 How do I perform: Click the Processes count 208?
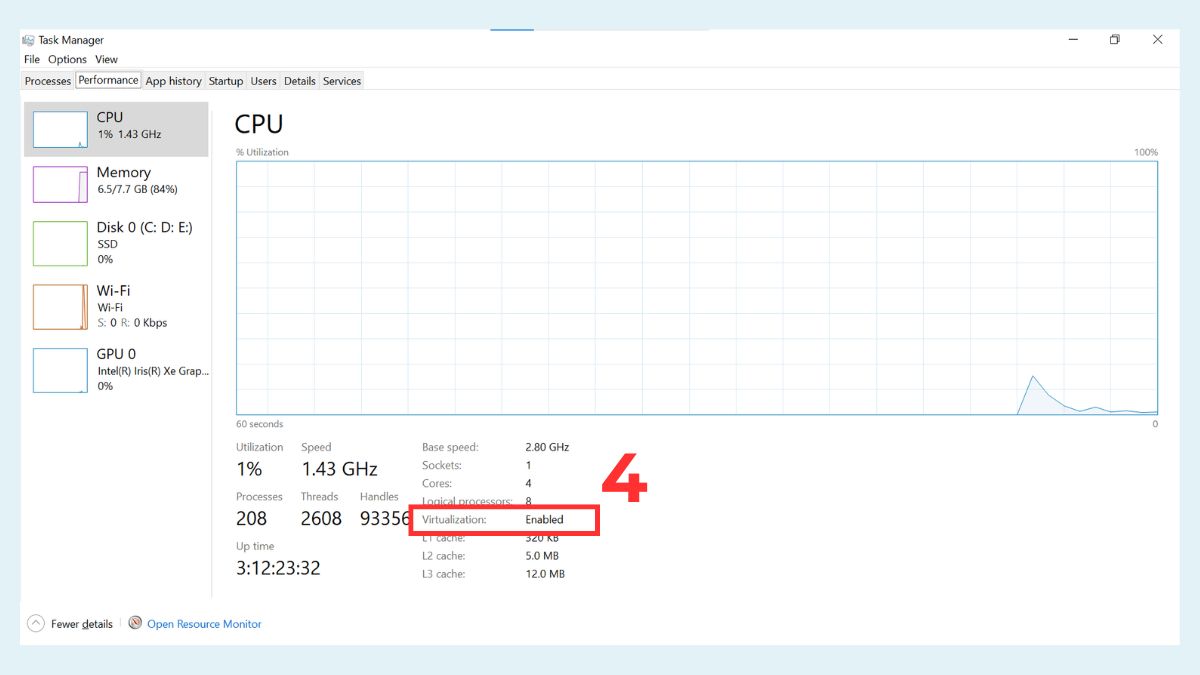(251, 518)
